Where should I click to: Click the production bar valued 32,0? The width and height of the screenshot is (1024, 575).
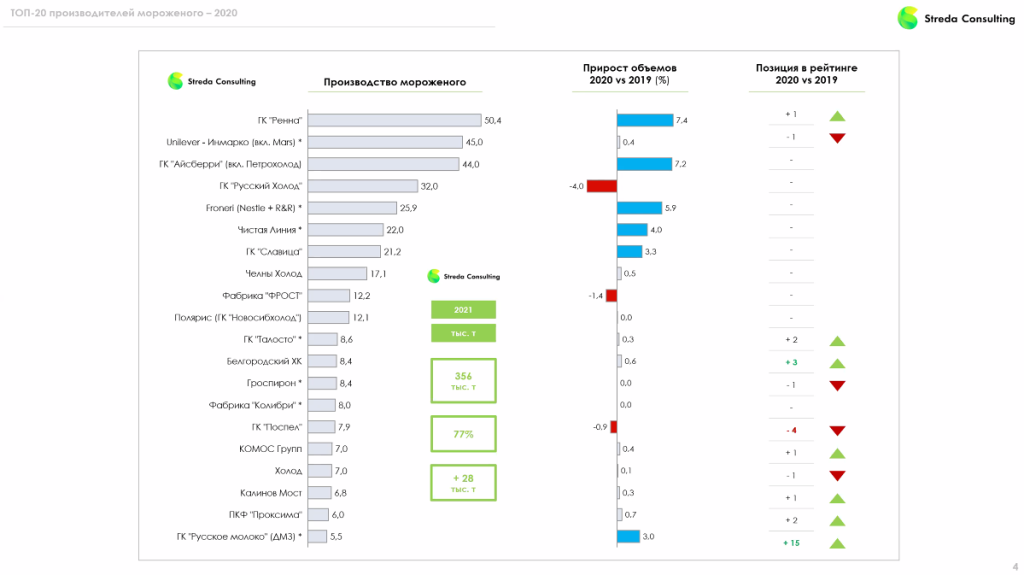(x=362, y=186)
